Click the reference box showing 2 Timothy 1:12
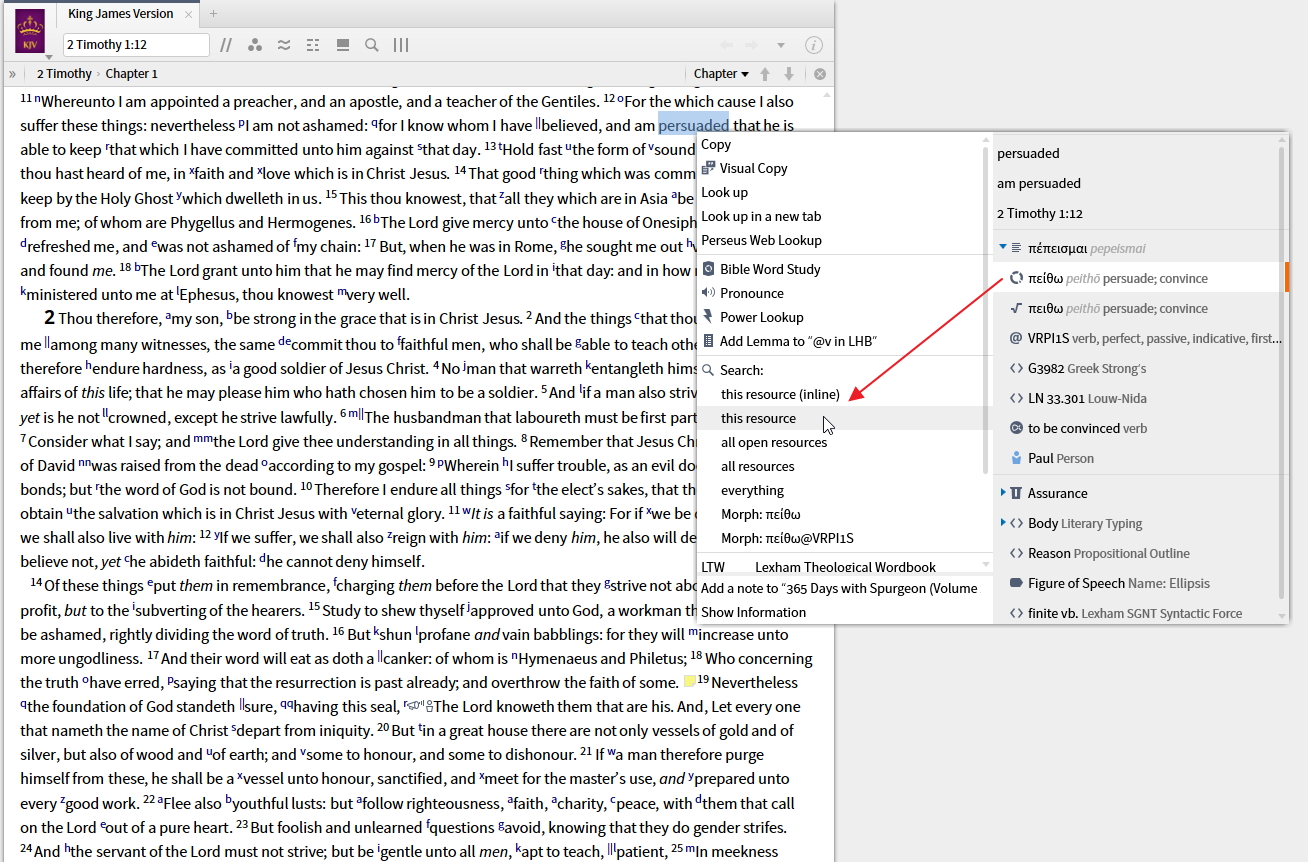Image resolution: width=1308 pixels, height=862 pixels. [136, 45]
